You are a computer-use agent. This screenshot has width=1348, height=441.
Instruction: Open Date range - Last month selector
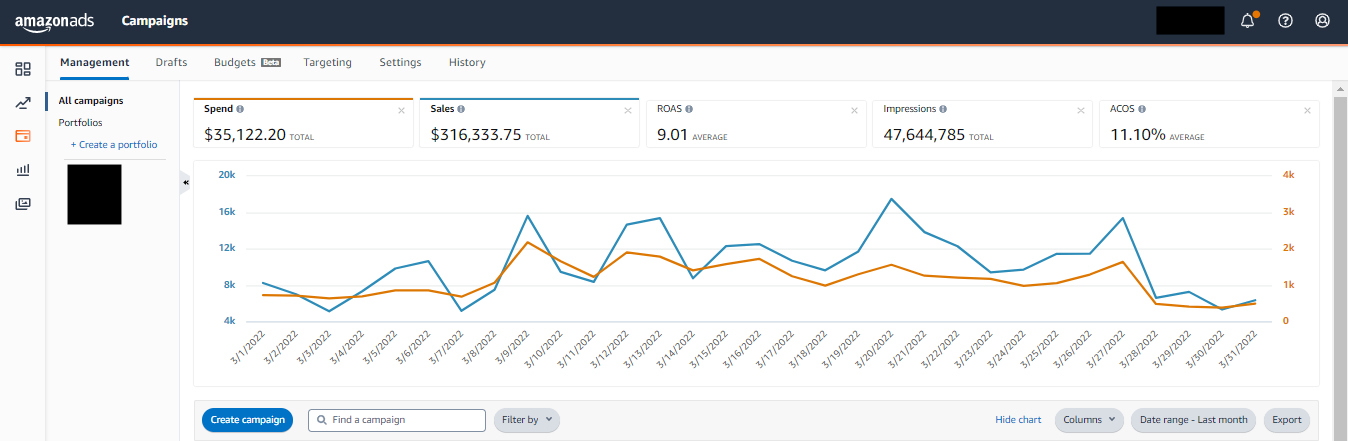(1194, 420)
